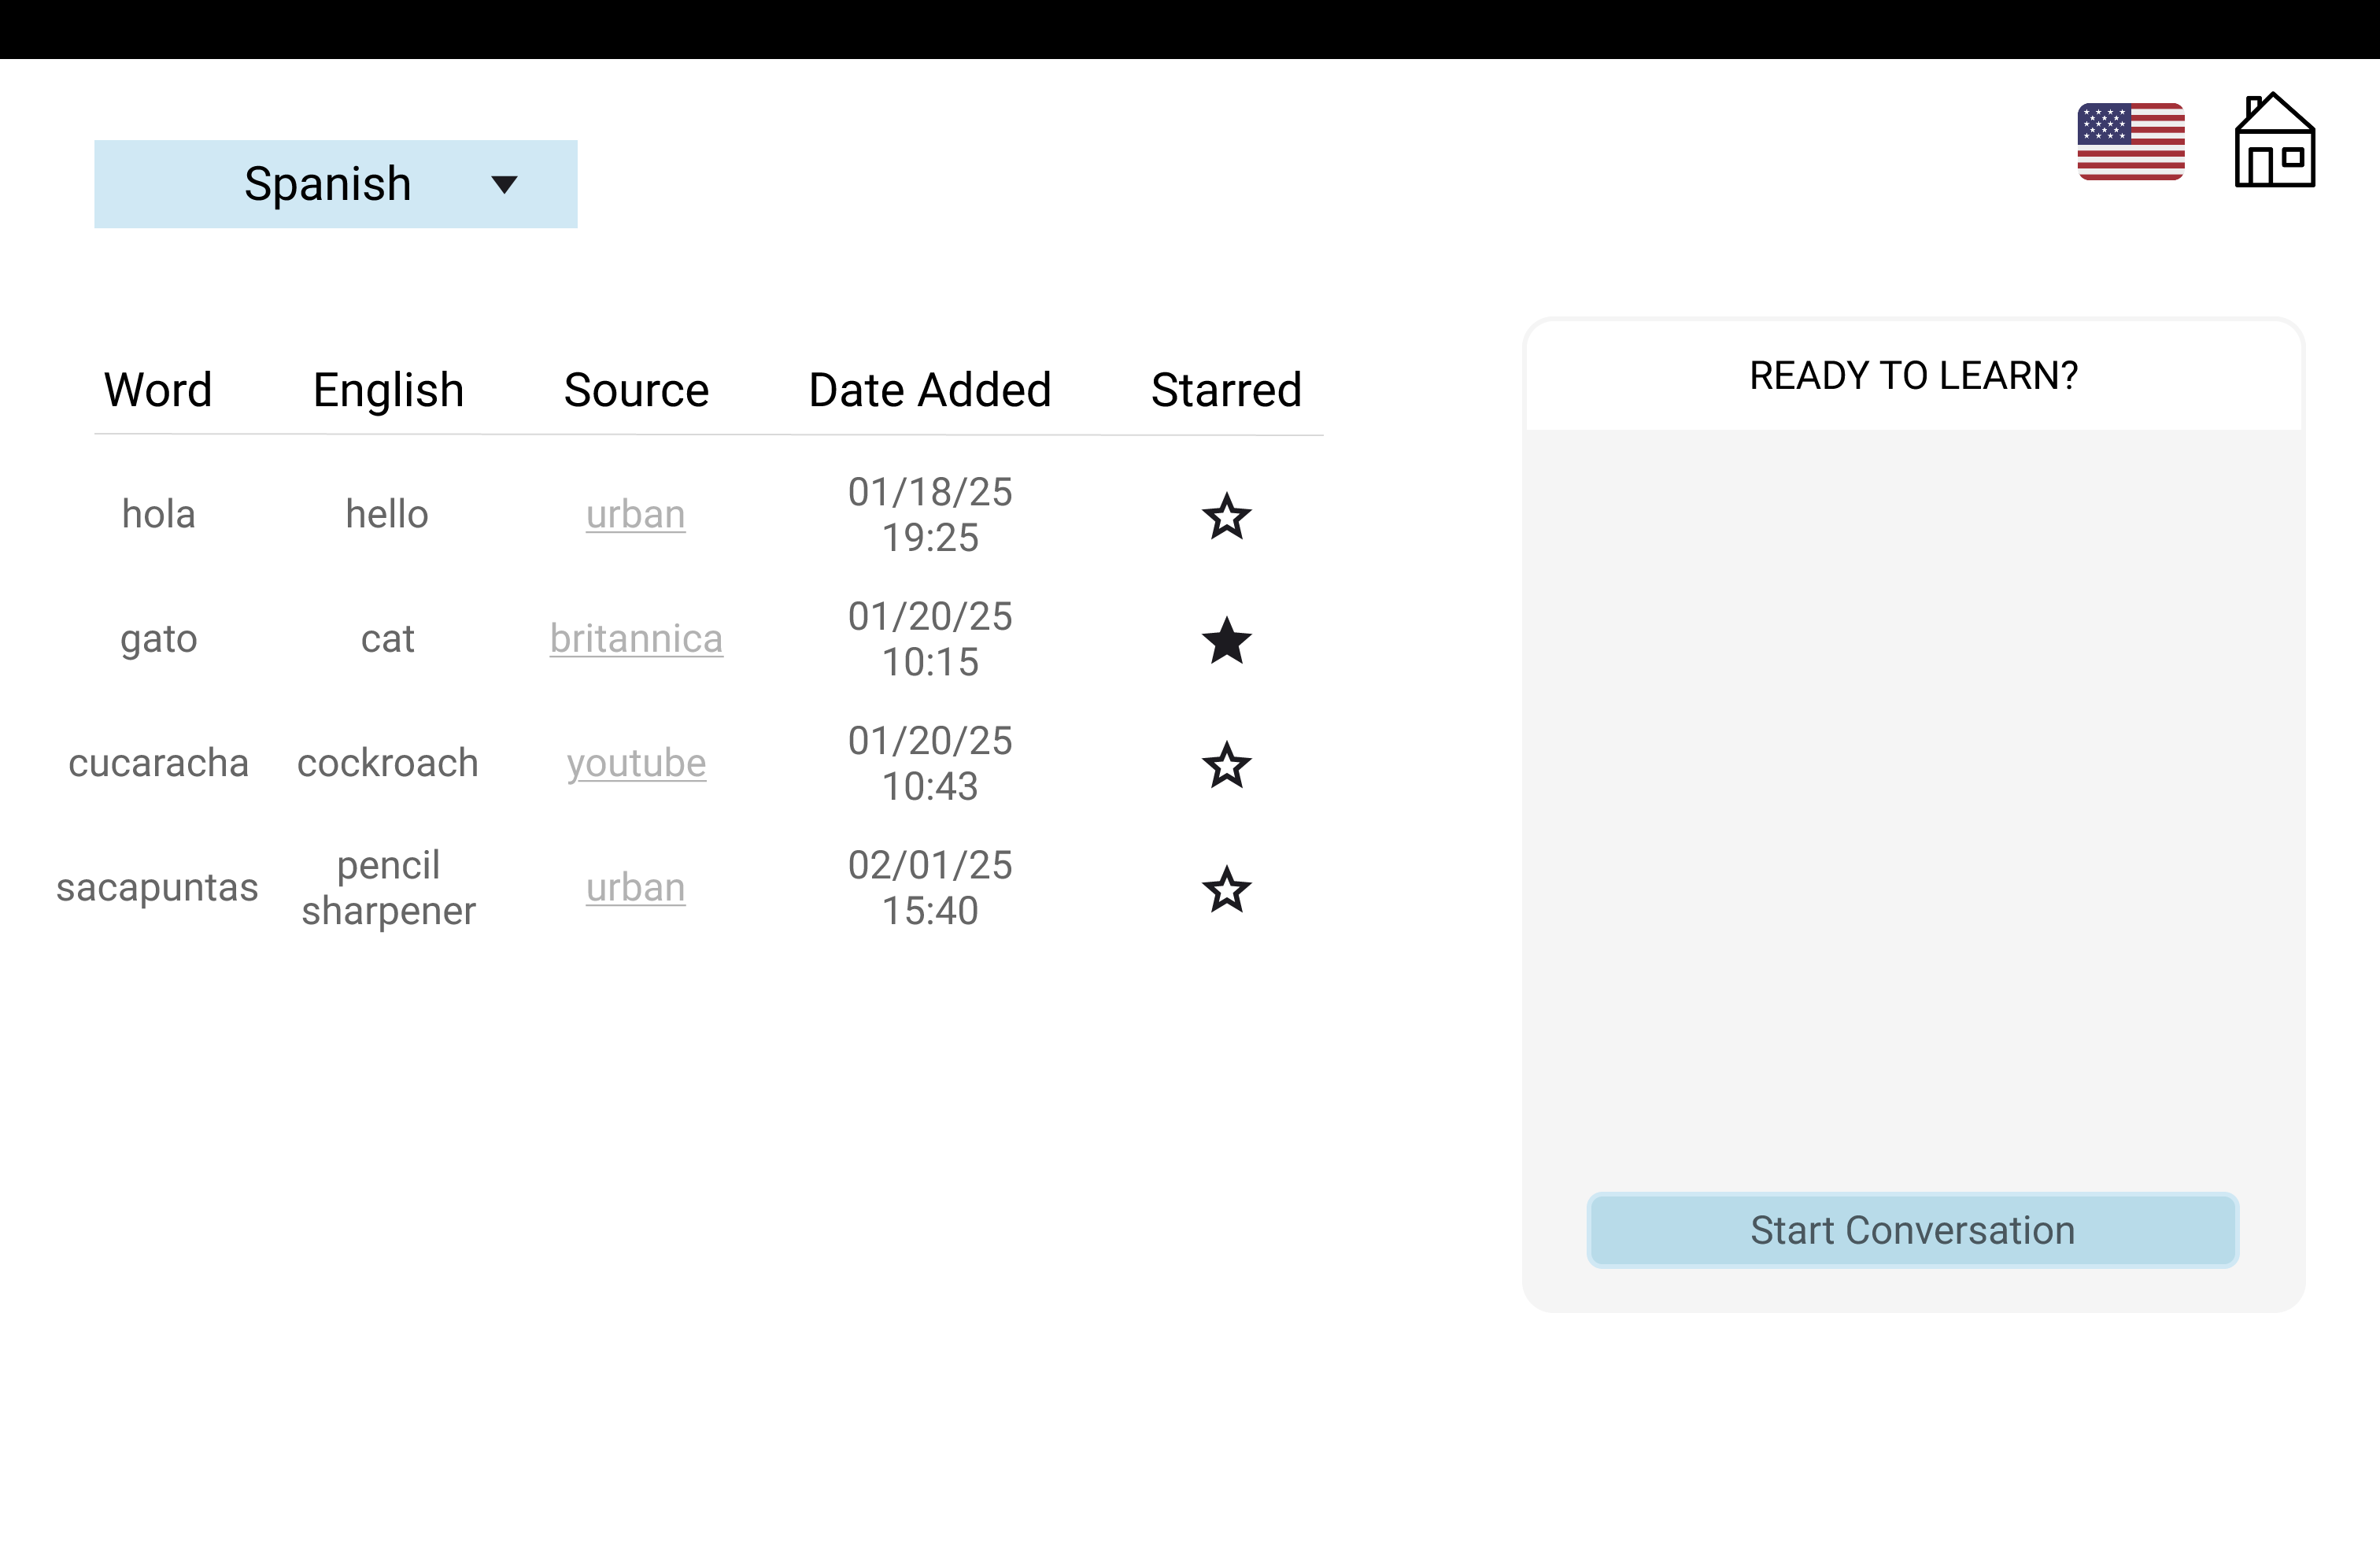Sort by the Starred column header

1226,390
